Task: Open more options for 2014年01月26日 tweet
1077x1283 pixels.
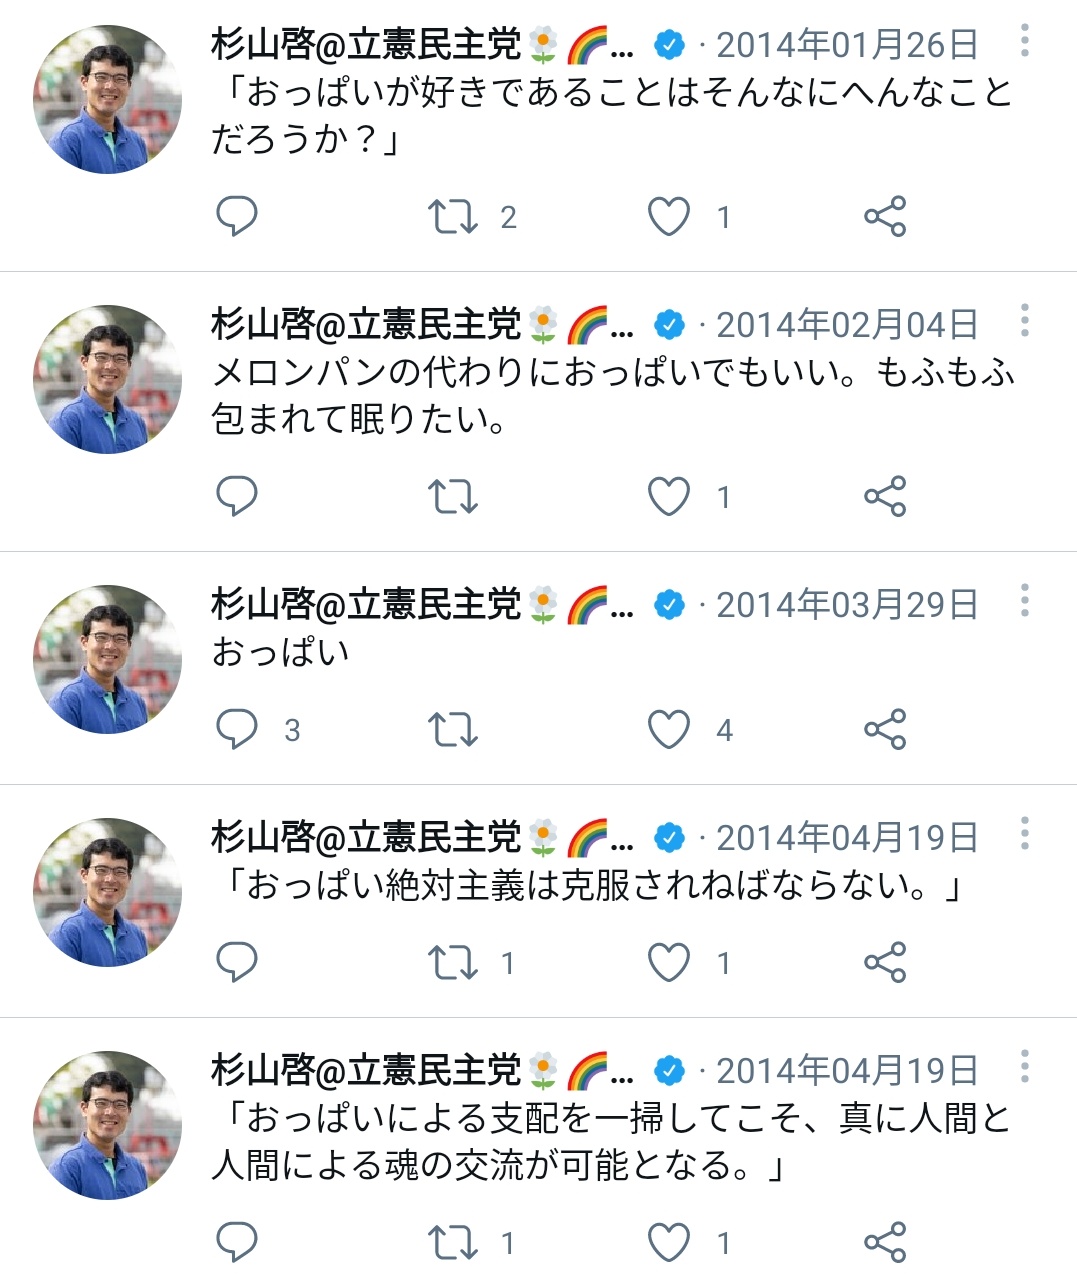Action: pyautogui.click(x=1024, y=41)
